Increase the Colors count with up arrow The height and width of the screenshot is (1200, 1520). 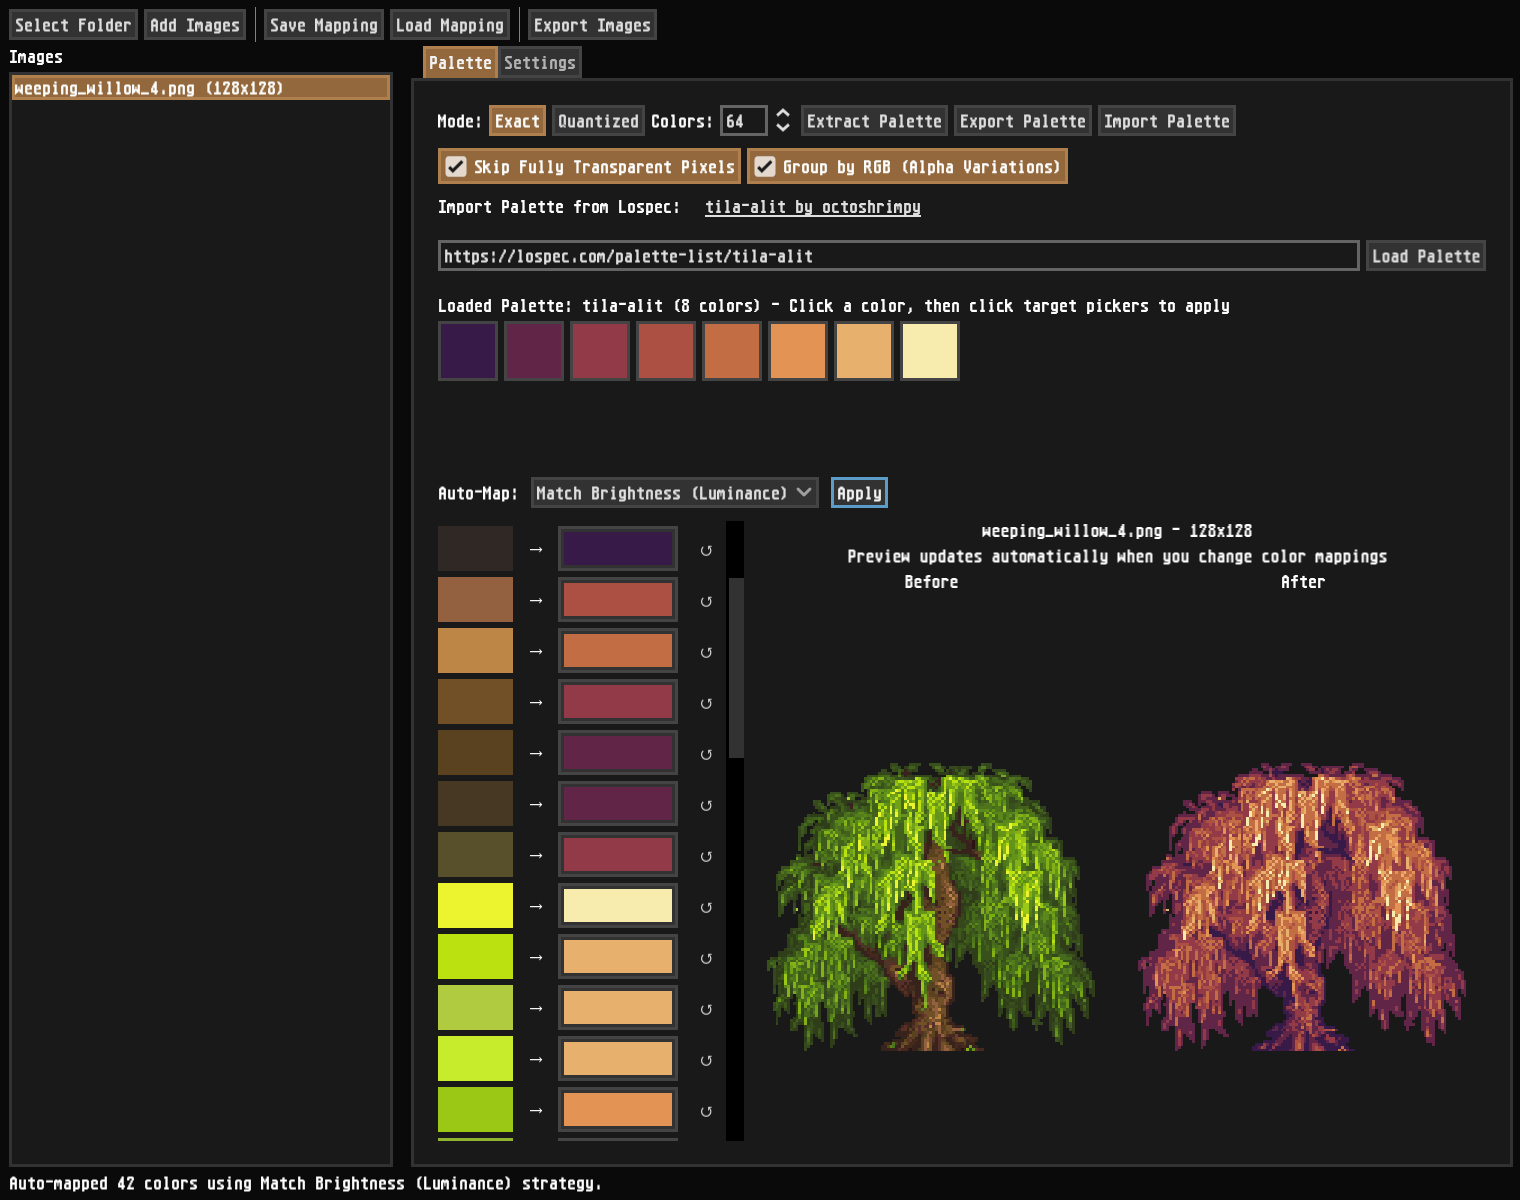(x=783, y=114)
